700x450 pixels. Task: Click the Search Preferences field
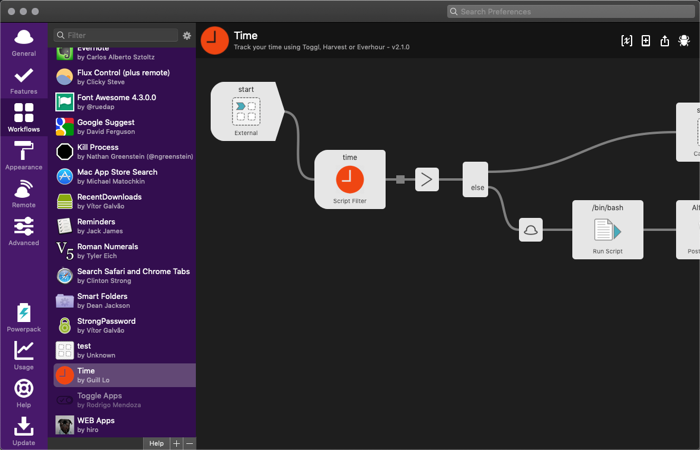coord(571,12)
